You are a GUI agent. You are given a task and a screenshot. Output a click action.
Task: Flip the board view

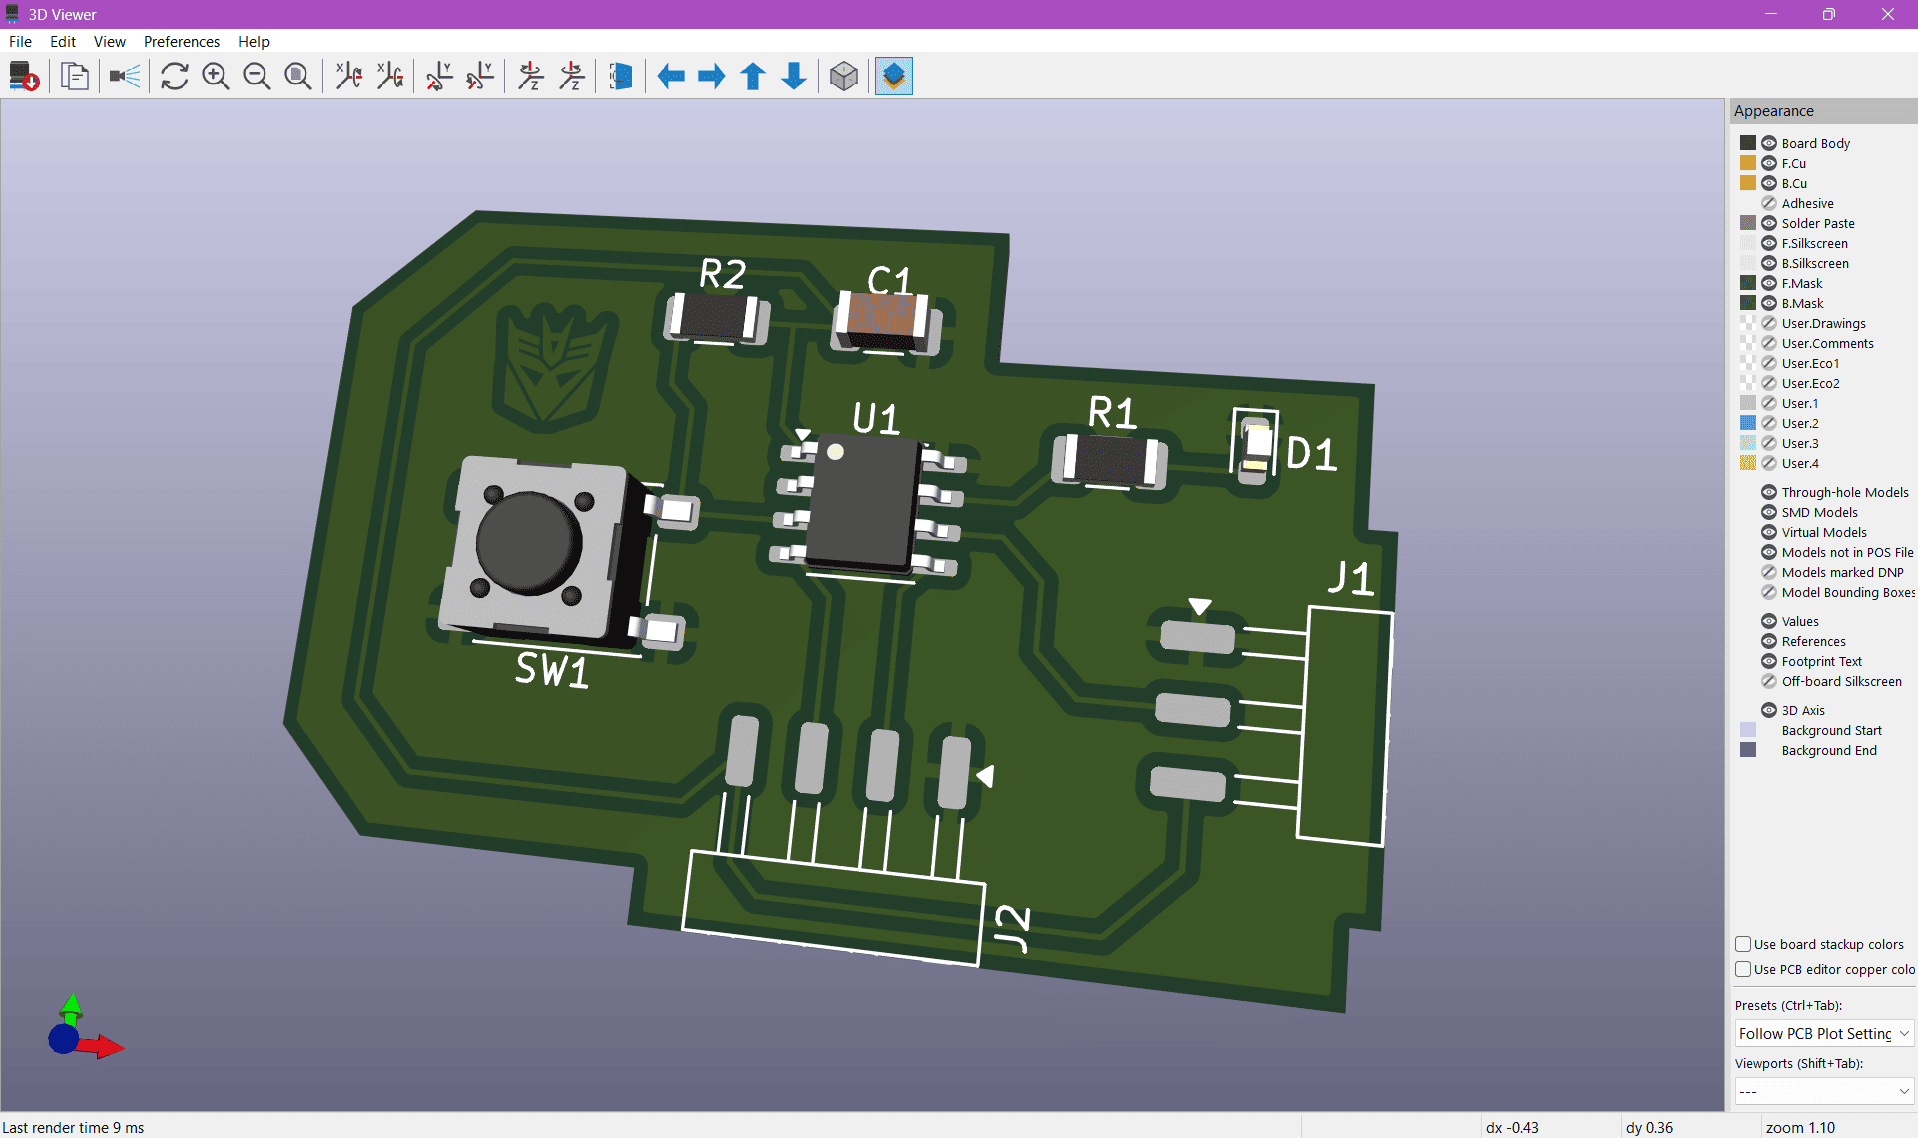click(x=620, y=76)
